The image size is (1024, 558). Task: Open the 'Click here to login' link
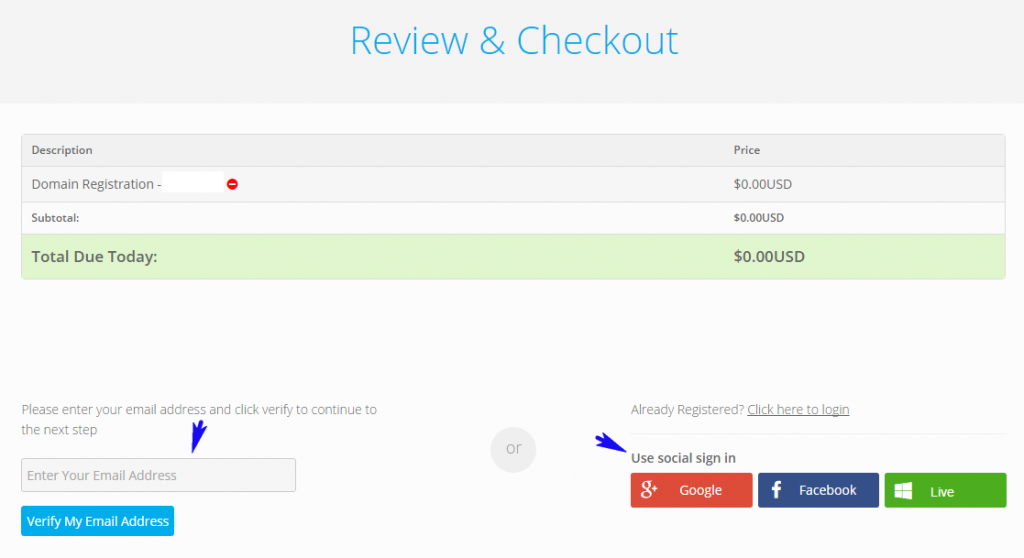(x=798, y=409)
